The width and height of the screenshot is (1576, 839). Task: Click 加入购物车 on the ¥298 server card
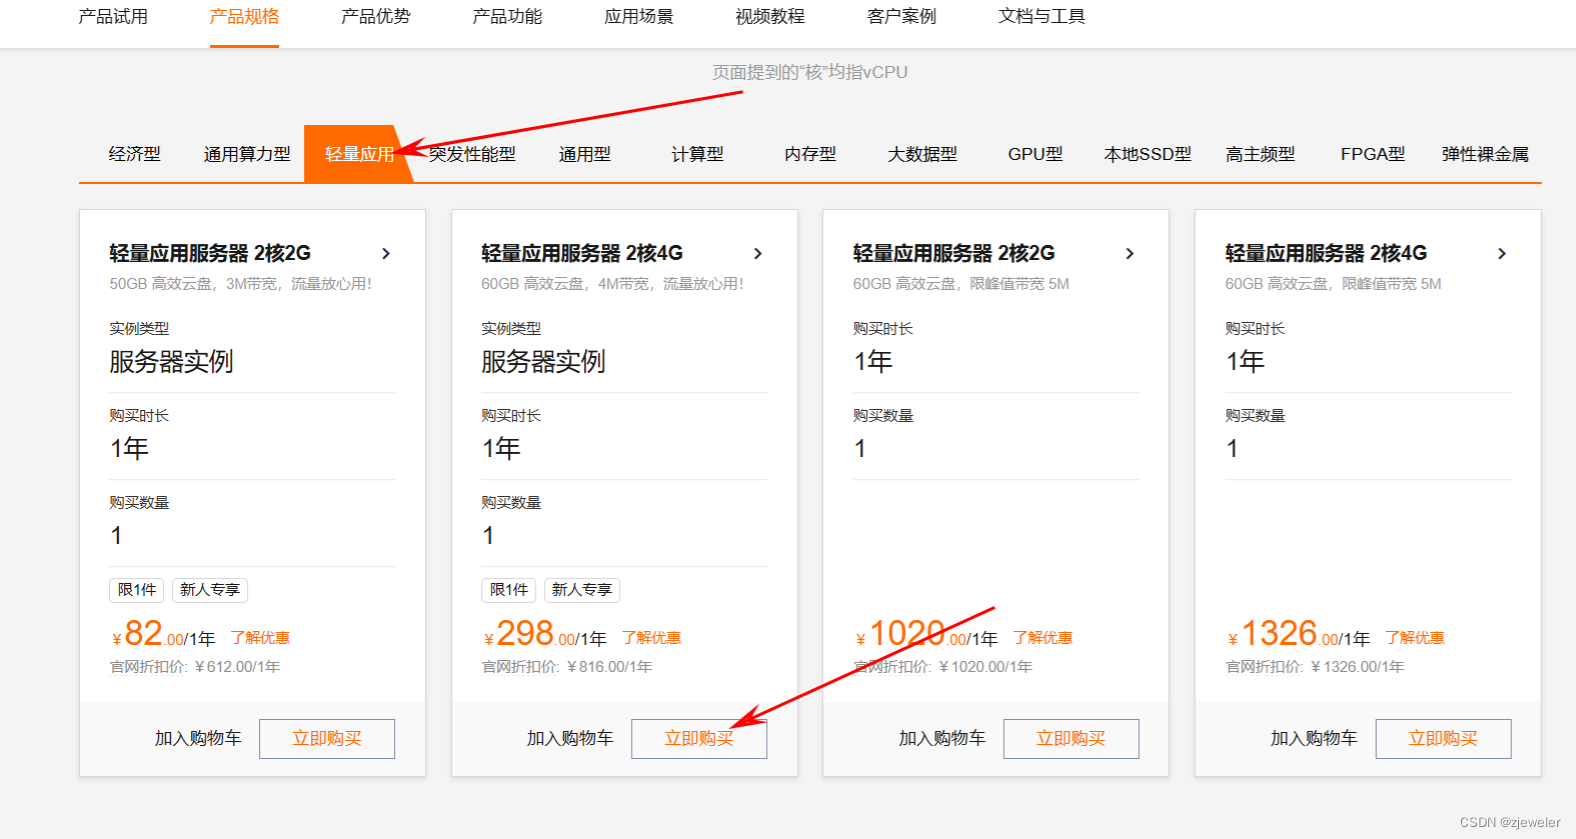(x=570, y=739)
